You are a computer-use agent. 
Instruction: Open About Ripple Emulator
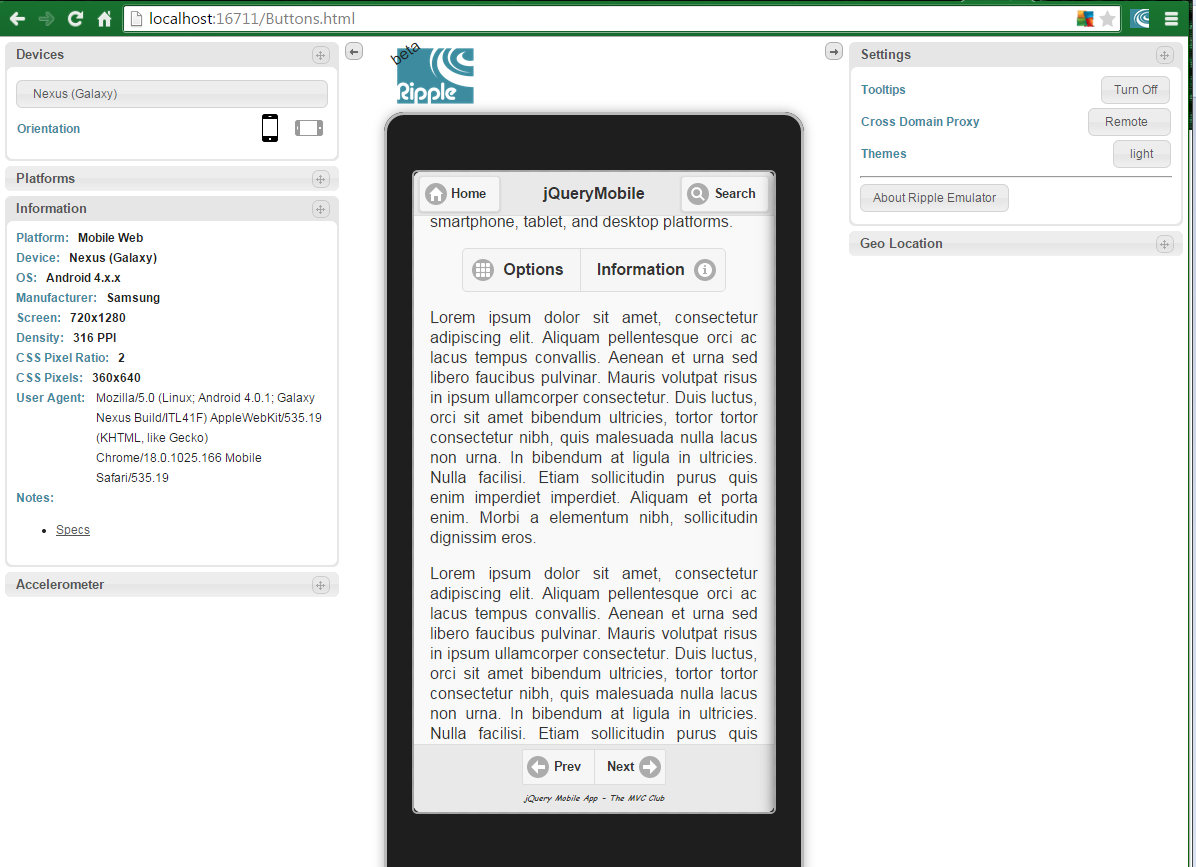tap(934, 198)
